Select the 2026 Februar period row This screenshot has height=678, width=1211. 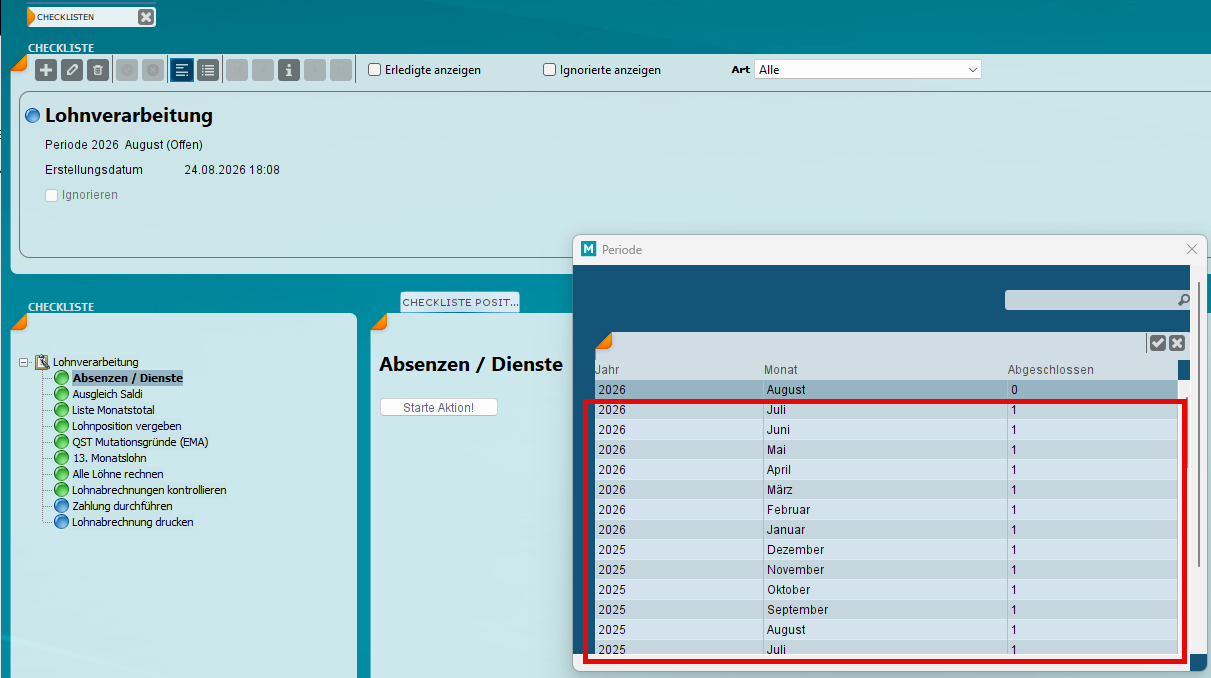tap(886, 510)
